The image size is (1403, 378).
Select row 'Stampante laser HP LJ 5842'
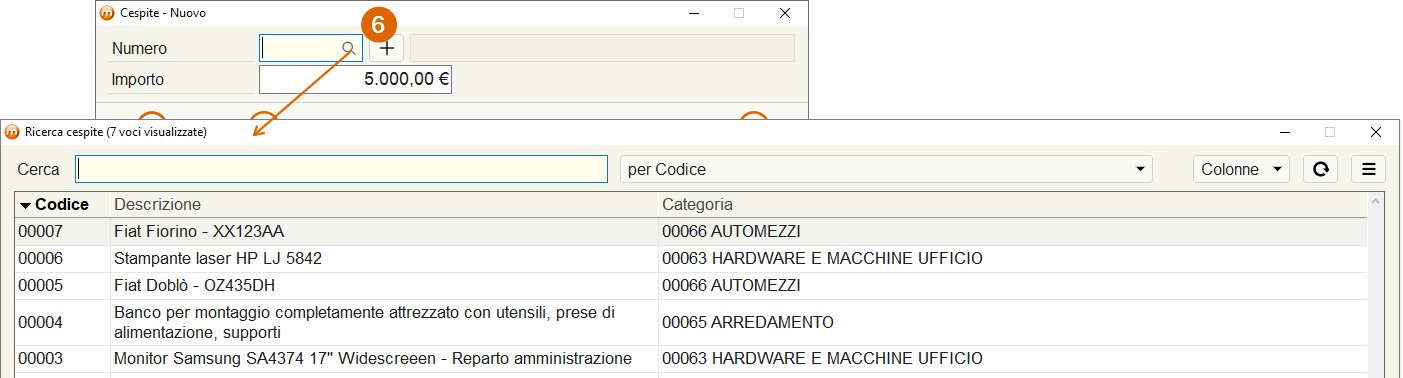point(691,258)
